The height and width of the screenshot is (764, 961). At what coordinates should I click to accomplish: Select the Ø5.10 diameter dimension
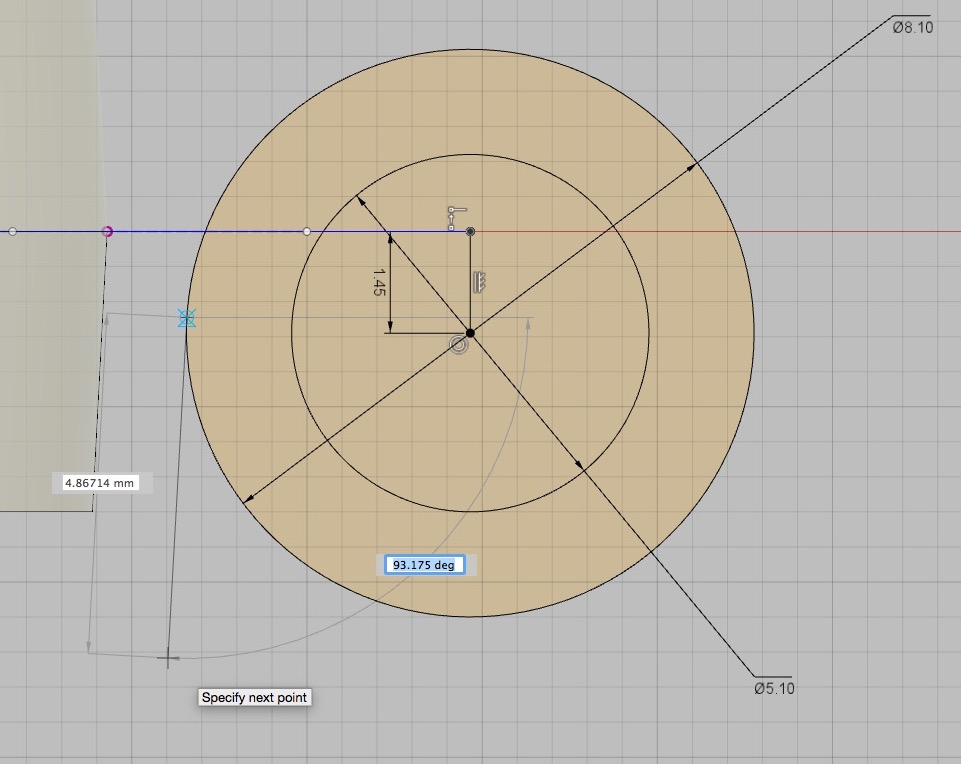coord(774,688)
